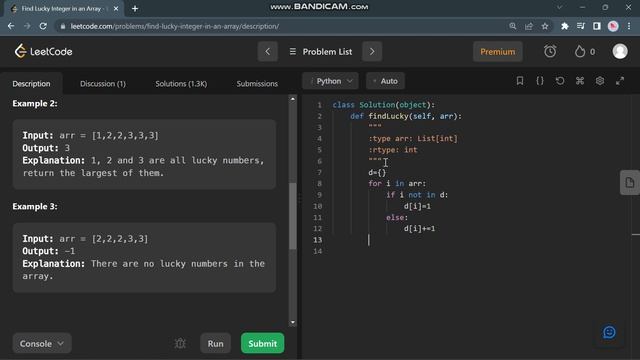Open the feedback smiley chat icon
The height and width of the screenshot is (360, 640).
coord(609,332)
